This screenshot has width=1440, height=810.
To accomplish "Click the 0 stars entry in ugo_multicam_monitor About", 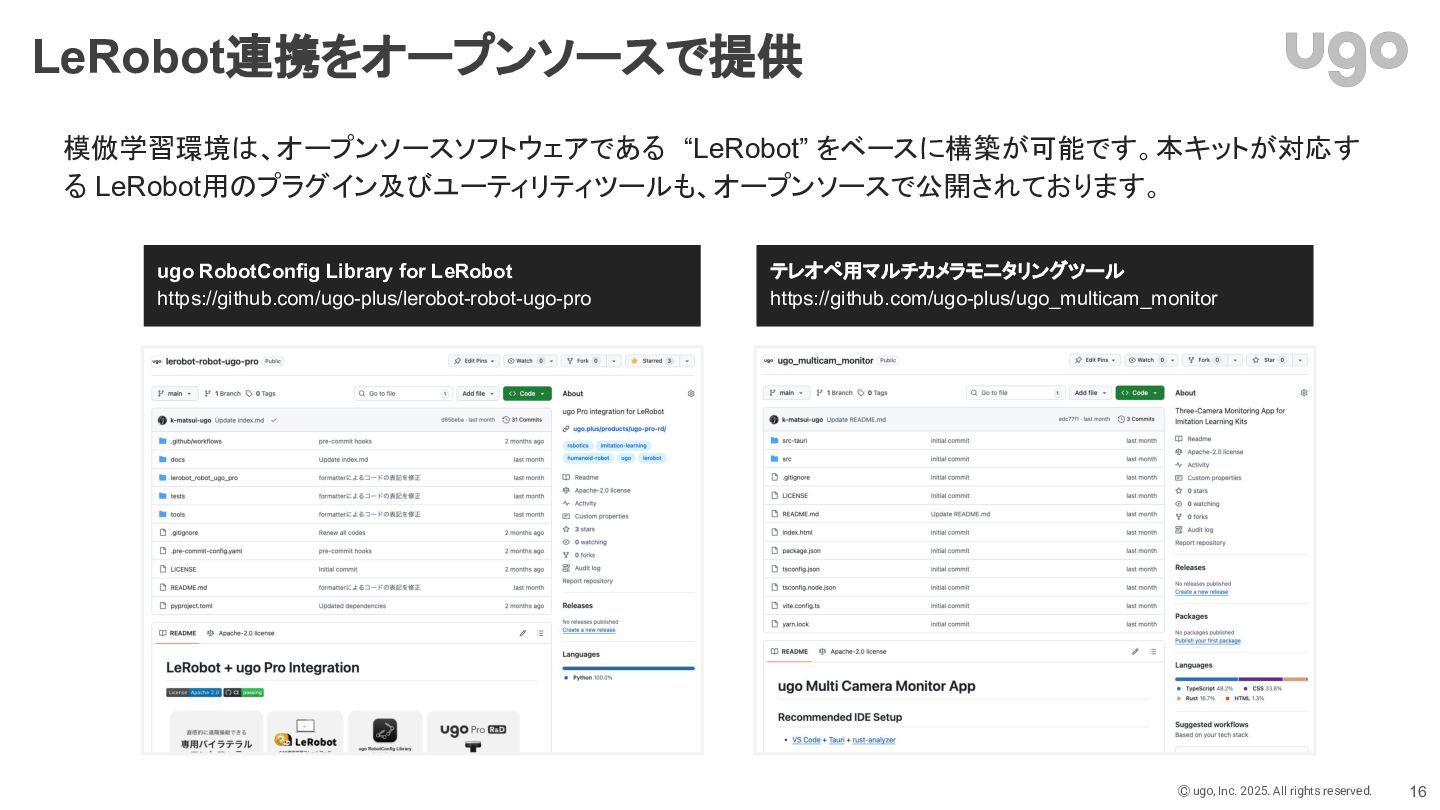I will 1191,491.
